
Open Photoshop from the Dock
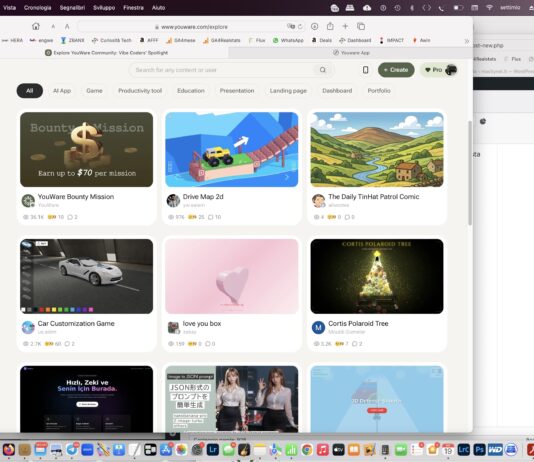[x=479, y=449]
